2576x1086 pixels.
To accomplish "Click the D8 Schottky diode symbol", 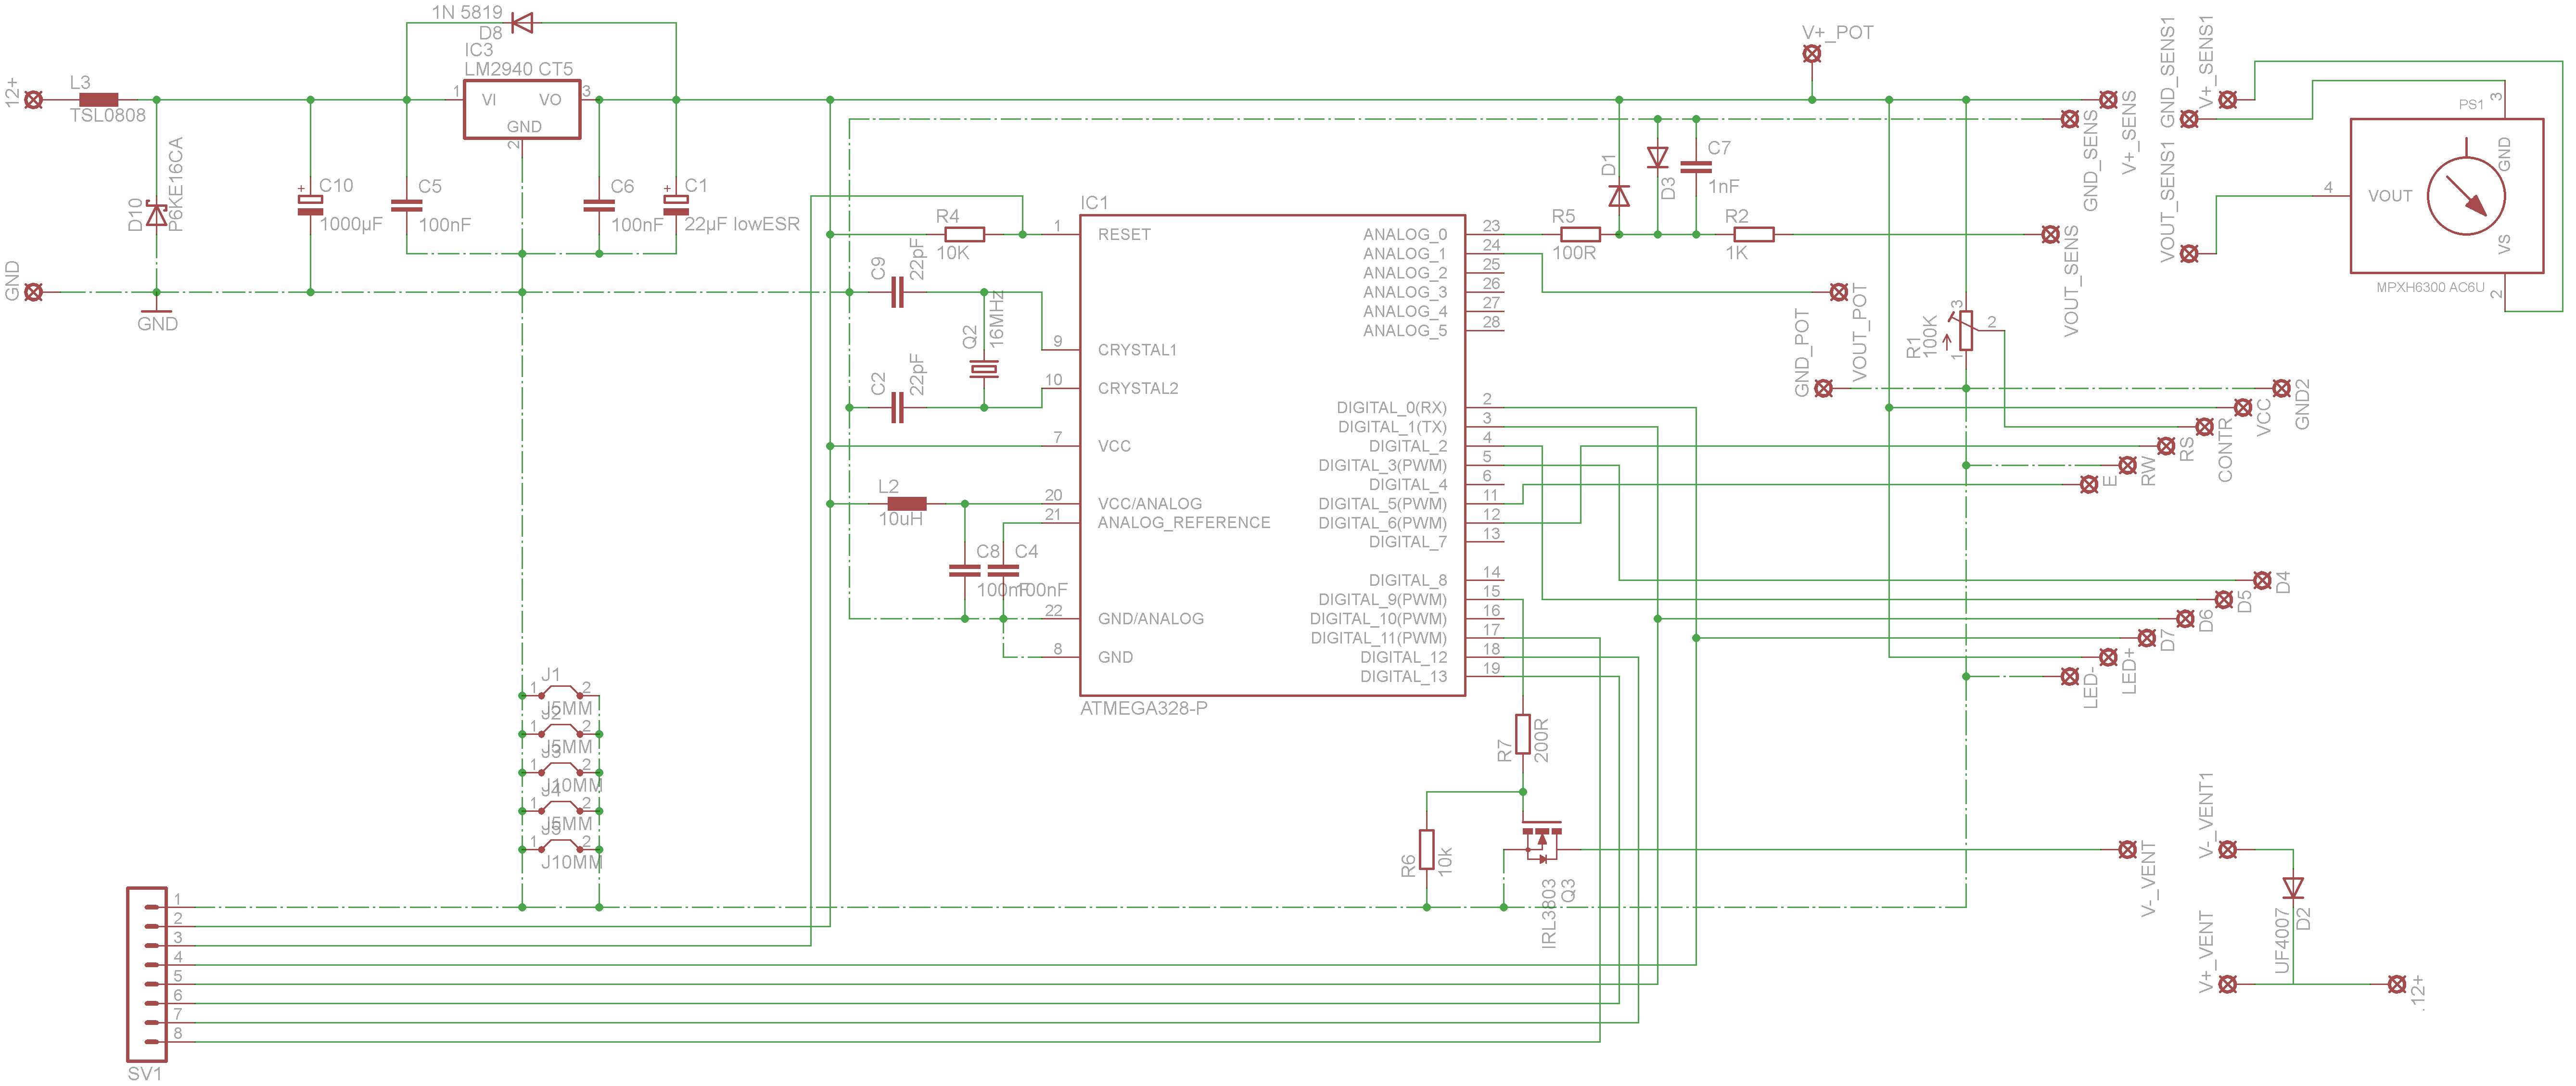I will (x=521, y=23).
